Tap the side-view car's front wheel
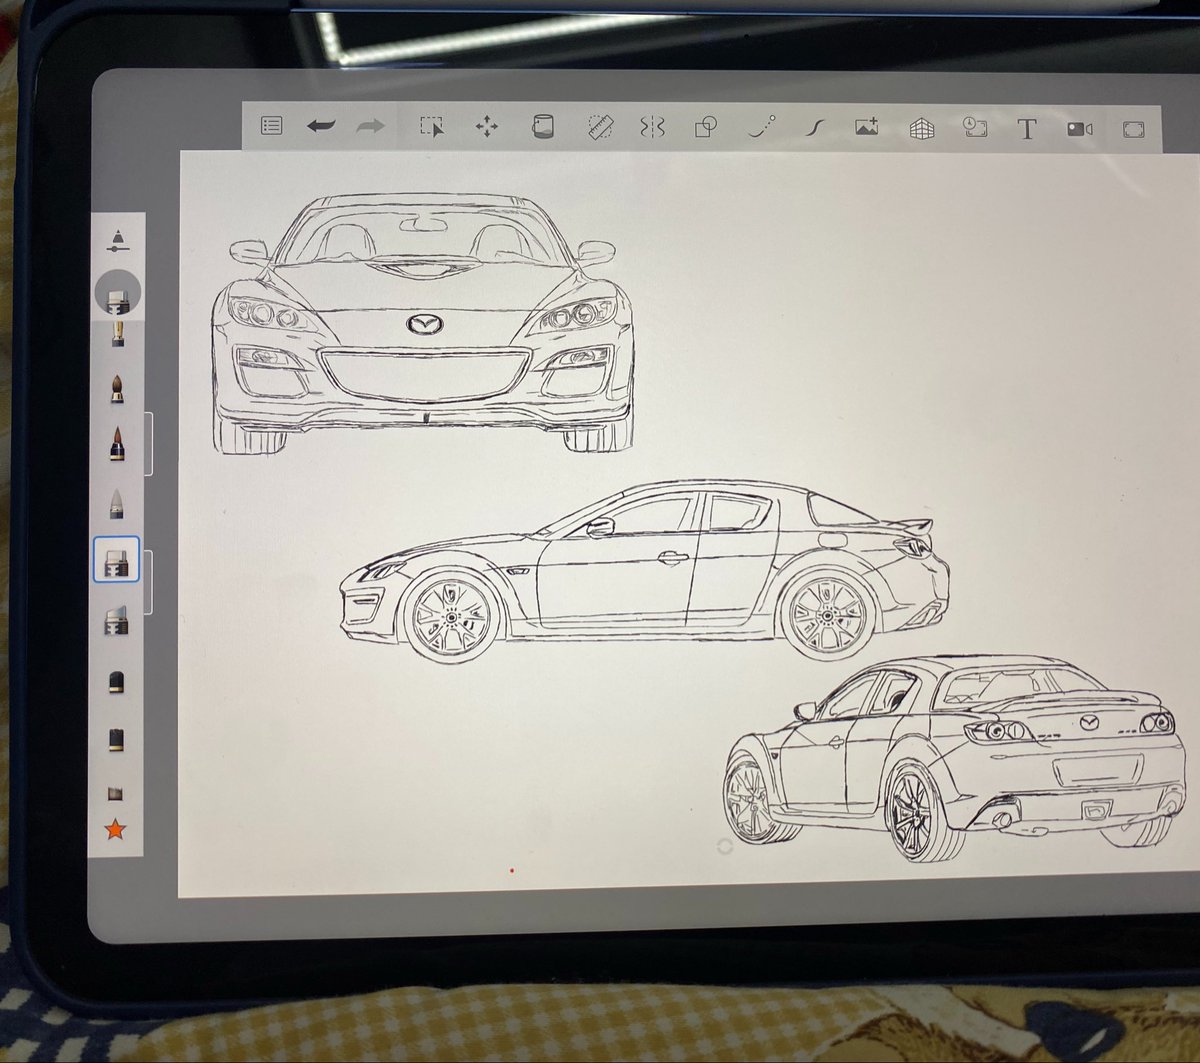The width and height of the screenshot is (1200, 1063). pos(452,616)
